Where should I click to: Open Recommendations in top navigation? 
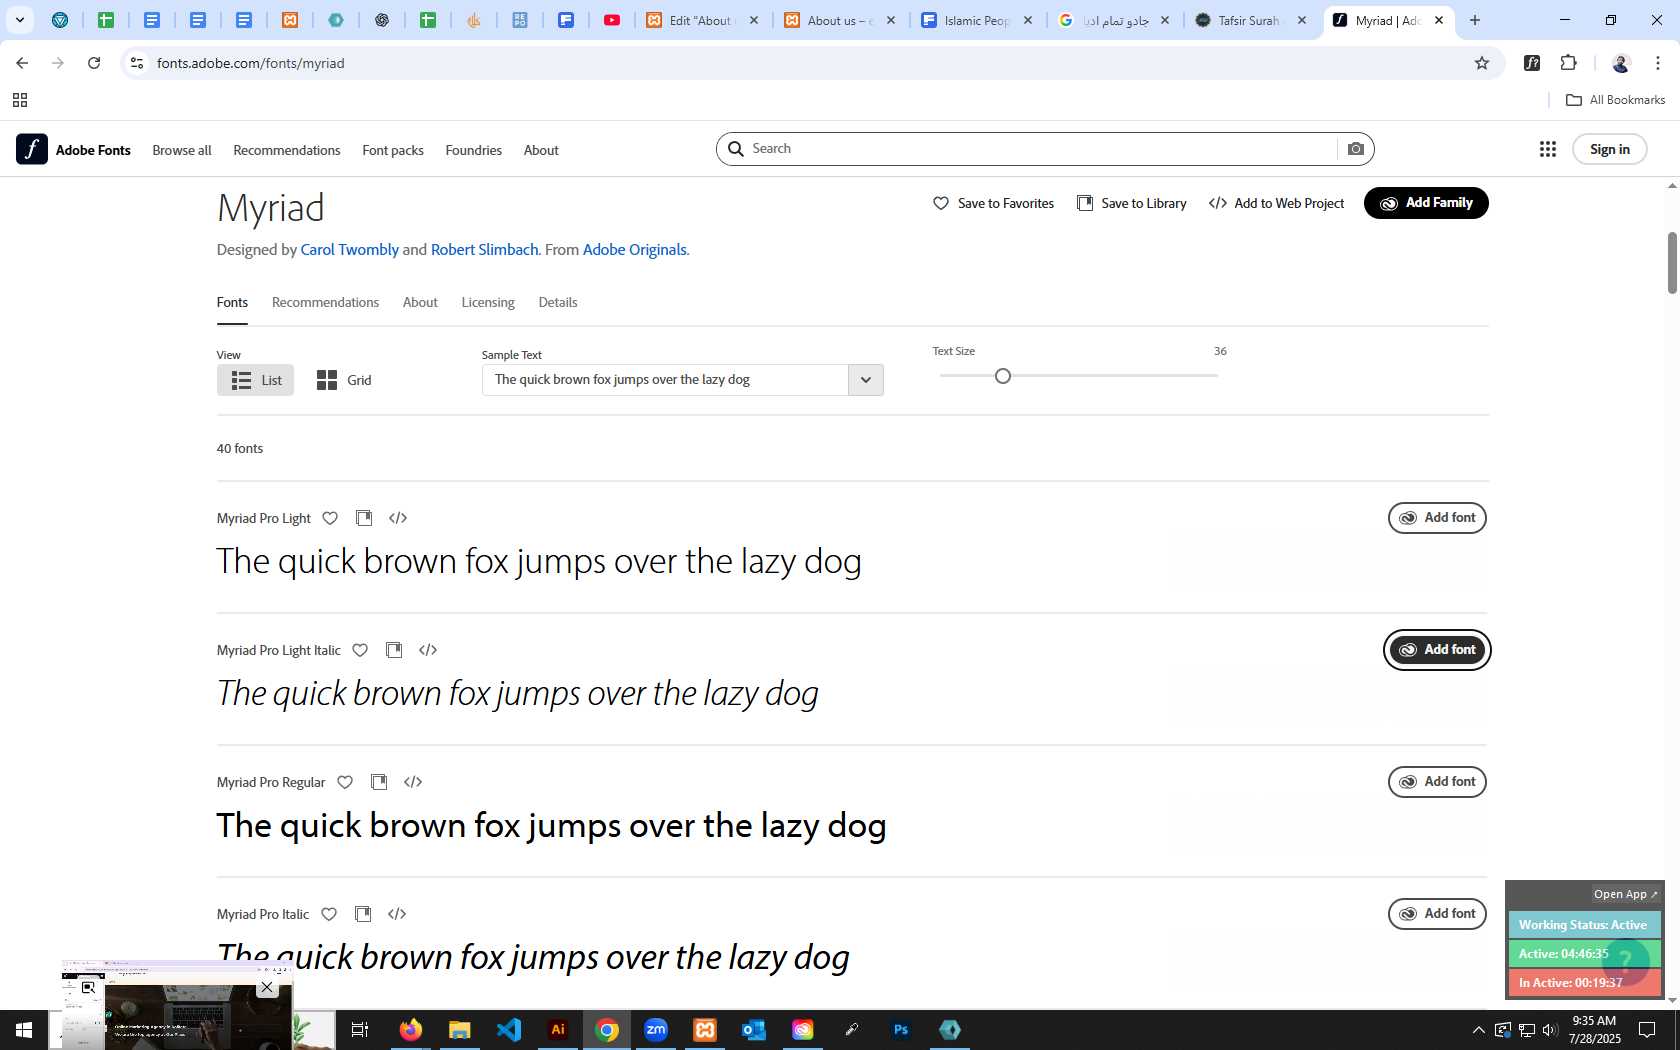click(287, 150)
